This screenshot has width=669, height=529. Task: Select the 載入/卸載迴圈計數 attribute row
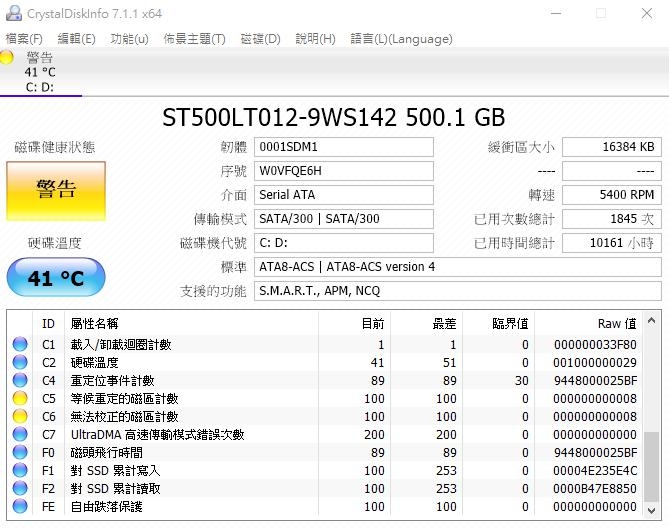point(325,344)
